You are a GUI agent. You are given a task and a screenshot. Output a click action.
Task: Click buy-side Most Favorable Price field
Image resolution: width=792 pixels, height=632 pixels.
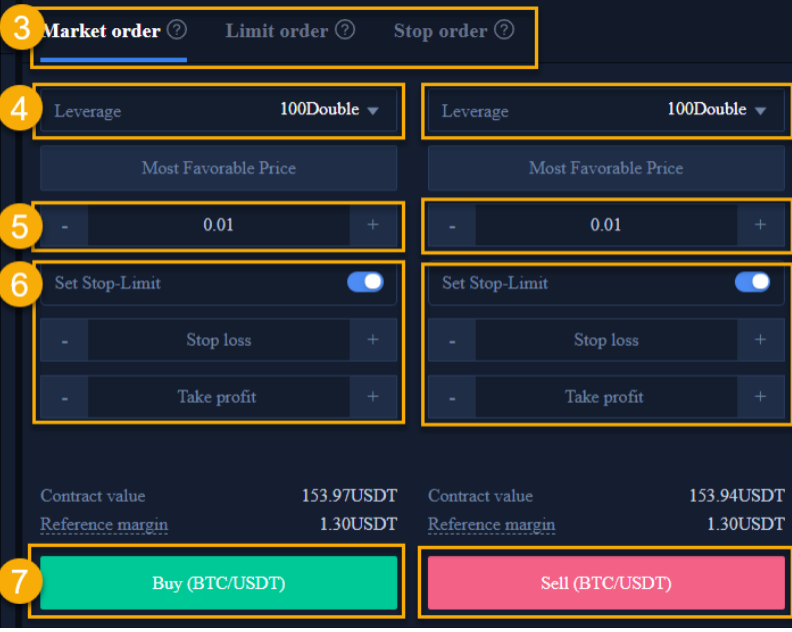click(x=219, y=168)
